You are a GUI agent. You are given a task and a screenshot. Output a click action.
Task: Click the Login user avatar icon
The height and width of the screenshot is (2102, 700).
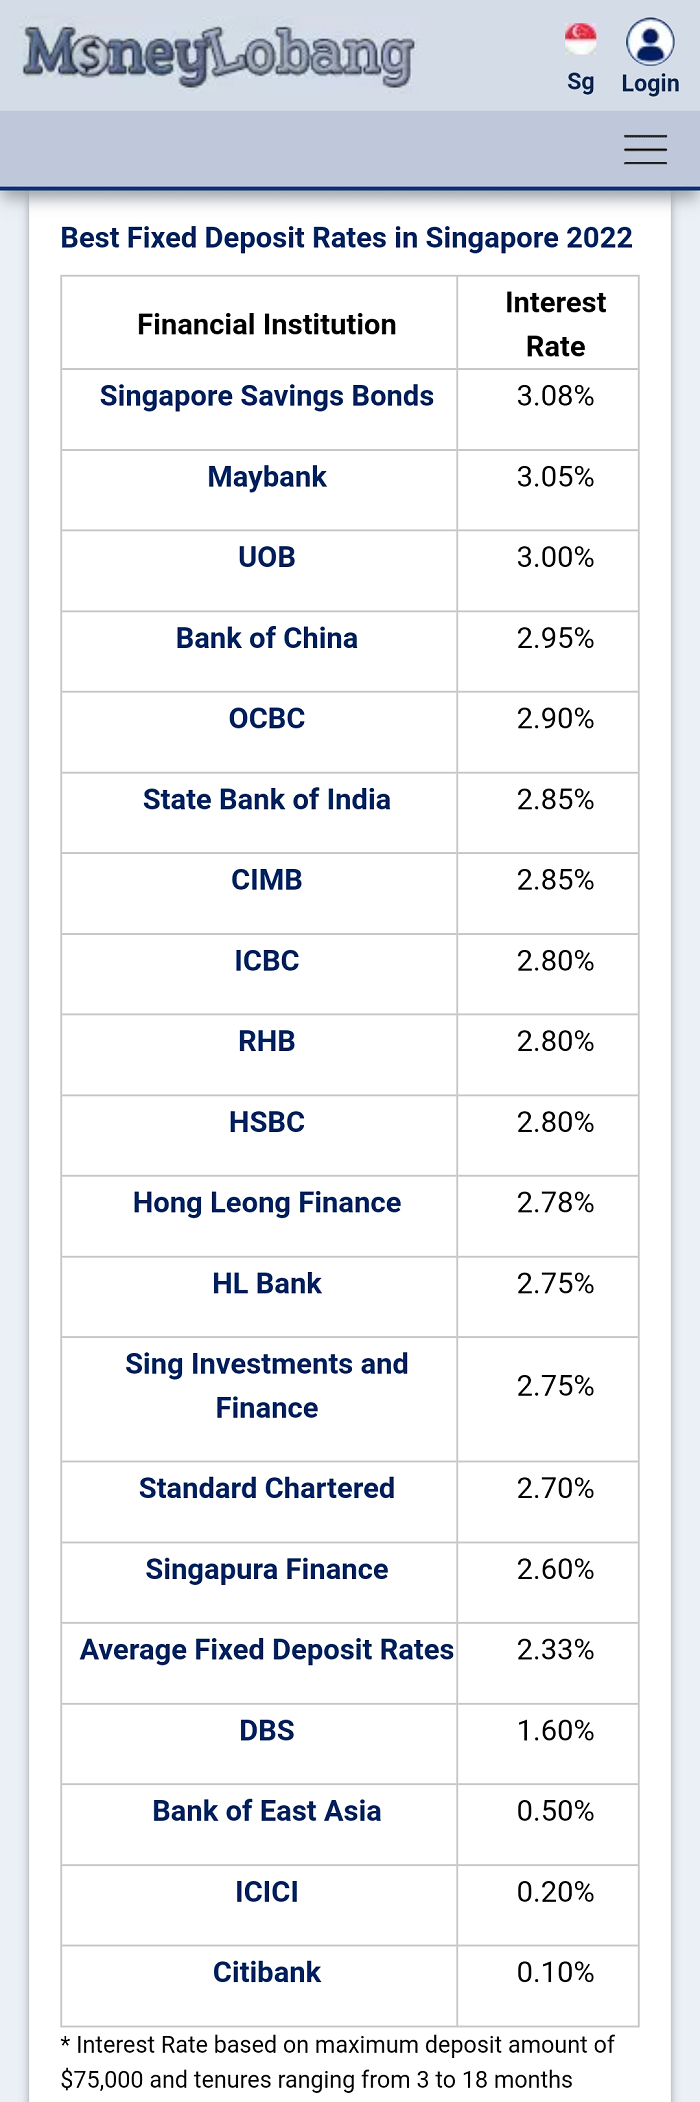click(650, 42)
